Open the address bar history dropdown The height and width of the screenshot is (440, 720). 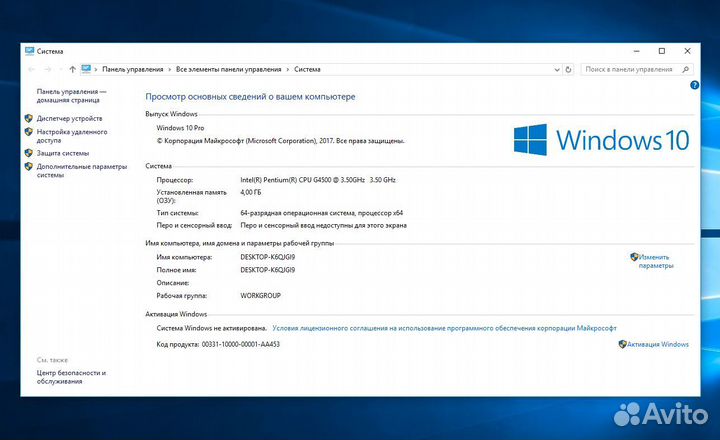pyautogui.click(x=557, y=70)
